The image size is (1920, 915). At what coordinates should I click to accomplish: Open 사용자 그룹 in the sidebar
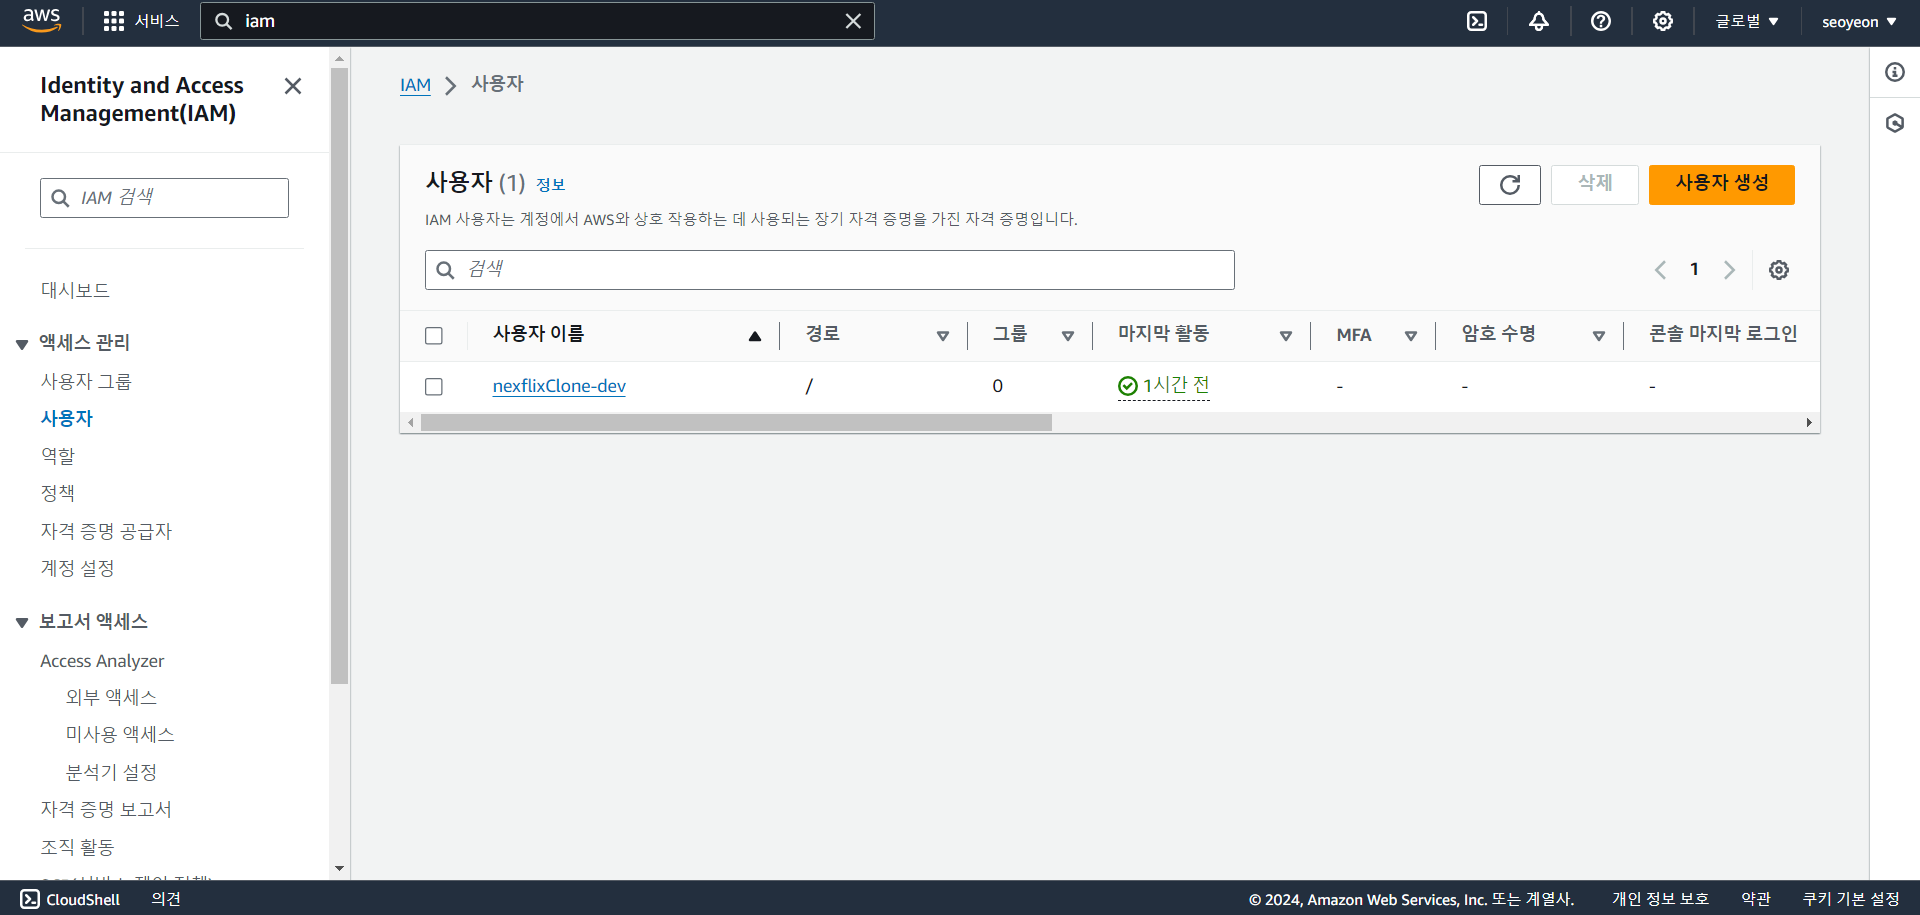(86, 381)
